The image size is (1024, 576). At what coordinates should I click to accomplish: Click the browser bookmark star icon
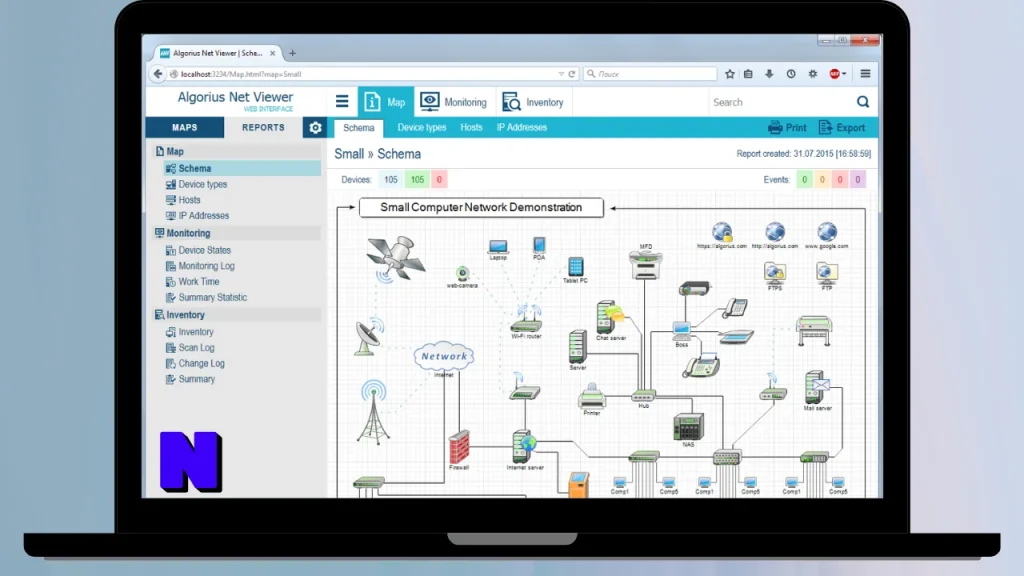tap(729, 74)
